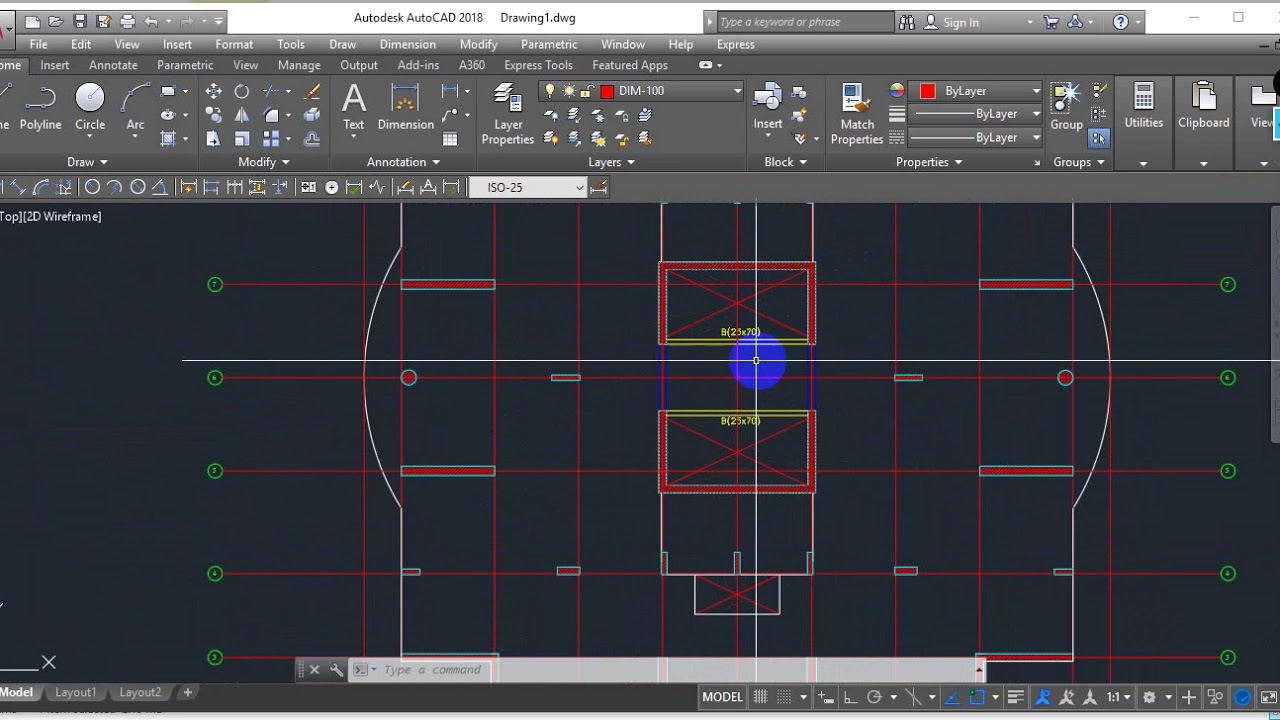
Task: Toggle drawing grid display in status bar
Action: click(x=761, y=697)
